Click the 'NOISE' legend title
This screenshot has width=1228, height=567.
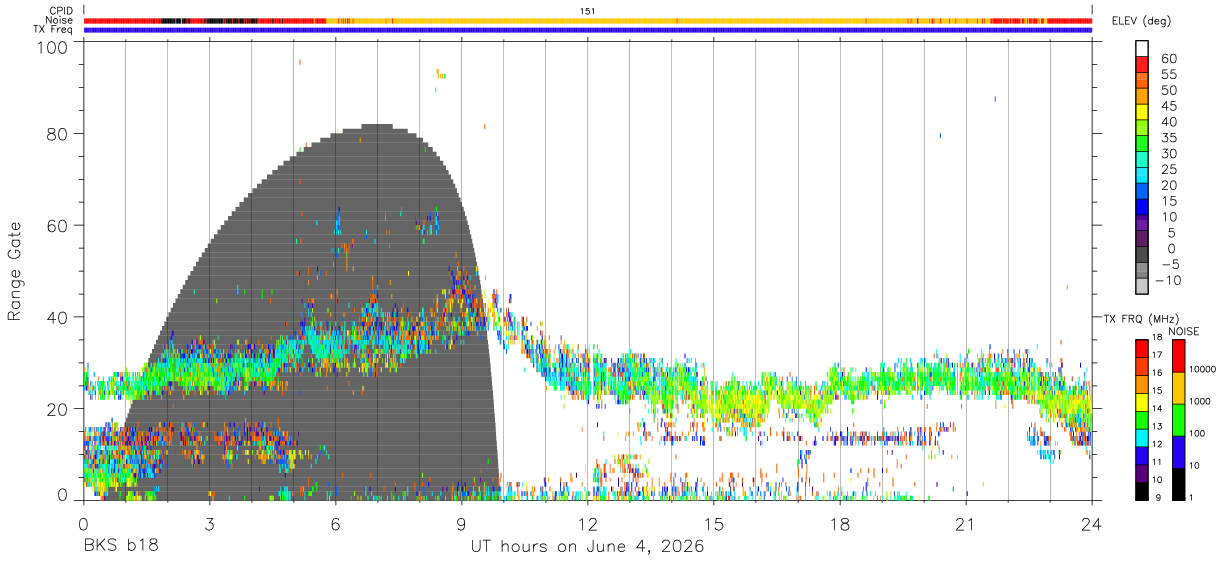(x=1184, y=331)
